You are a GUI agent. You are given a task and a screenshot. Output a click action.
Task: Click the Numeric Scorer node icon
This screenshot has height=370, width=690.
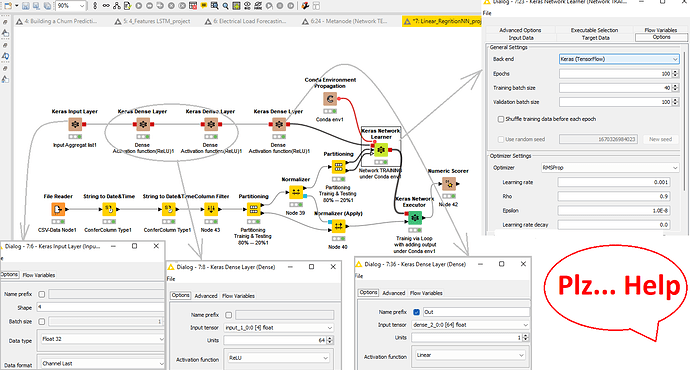pyautogui.click(x=448, y=184)
